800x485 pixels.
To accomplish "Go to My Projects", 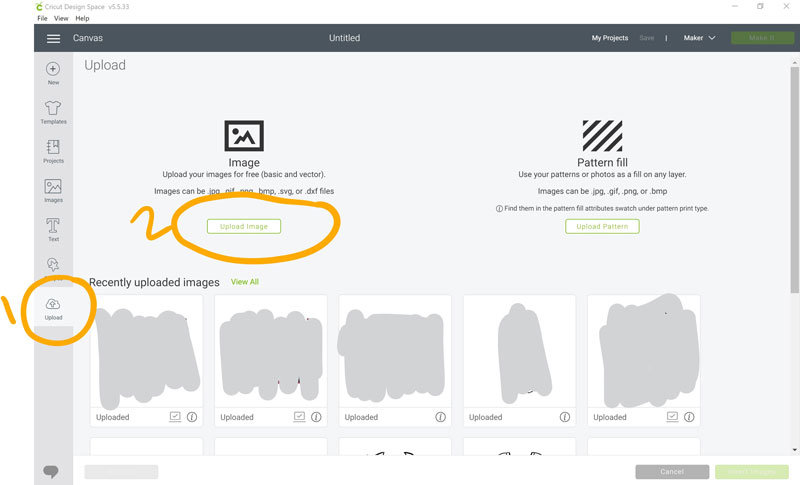I will click(x=610, y=38).
